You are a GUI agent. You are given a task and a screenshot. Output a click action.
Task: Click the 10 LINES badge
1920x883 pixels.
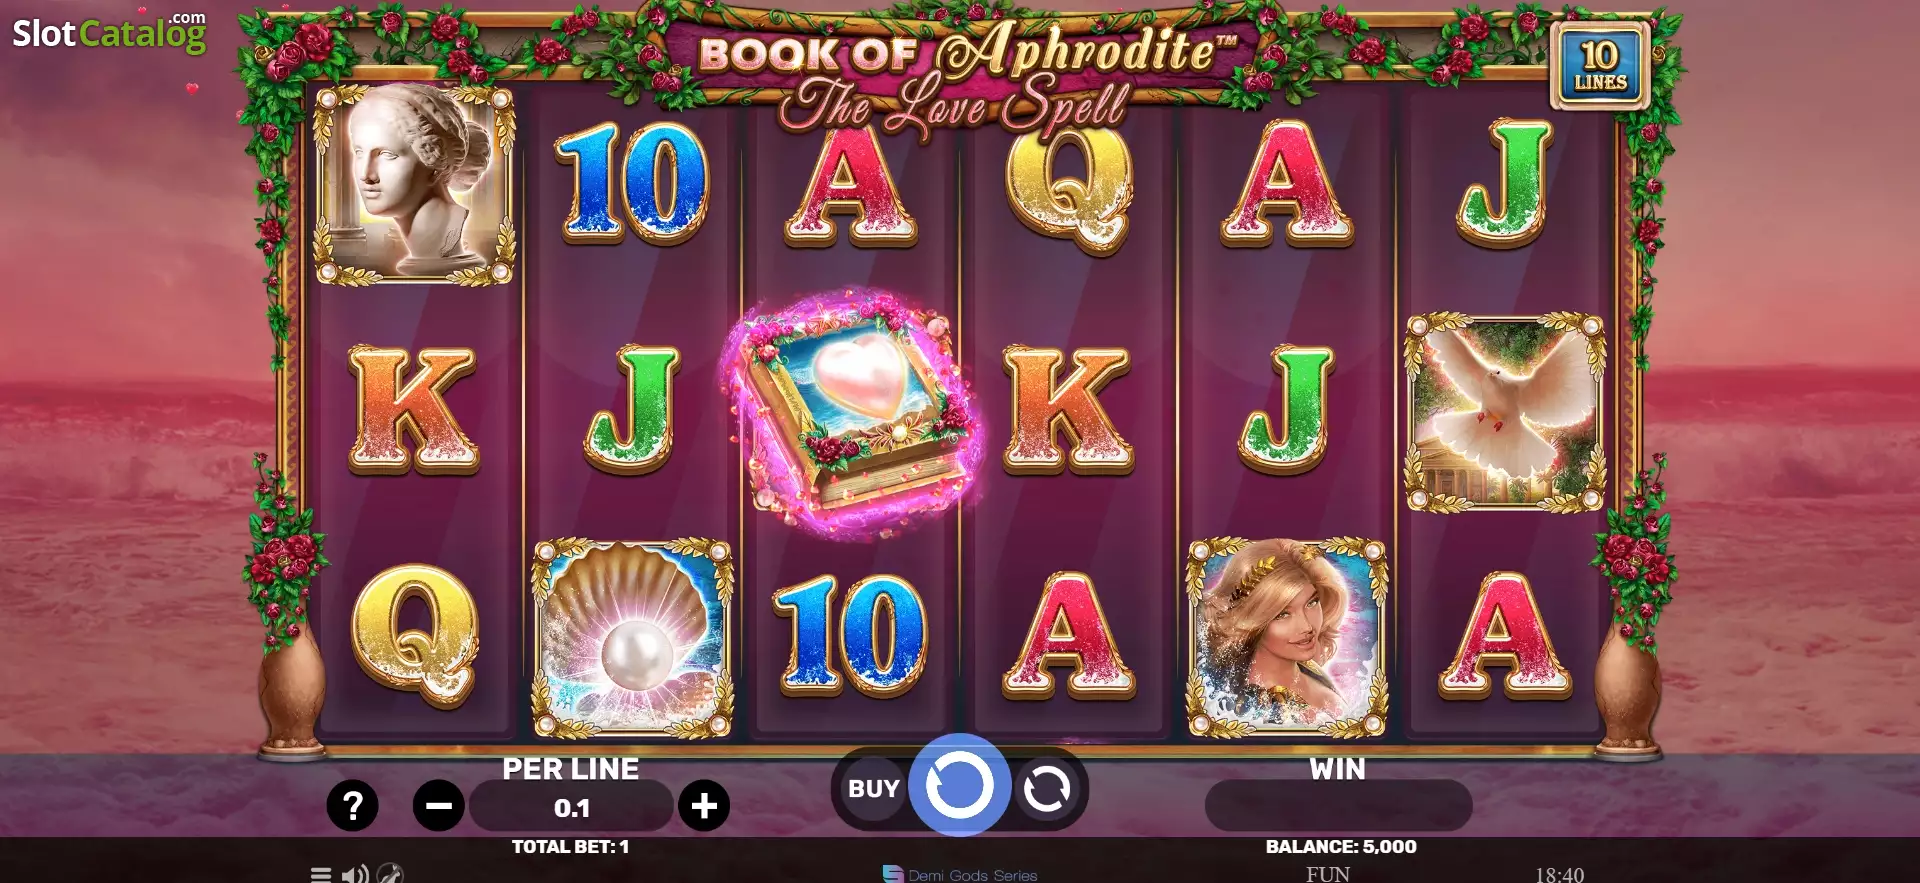click(1600, 65)
